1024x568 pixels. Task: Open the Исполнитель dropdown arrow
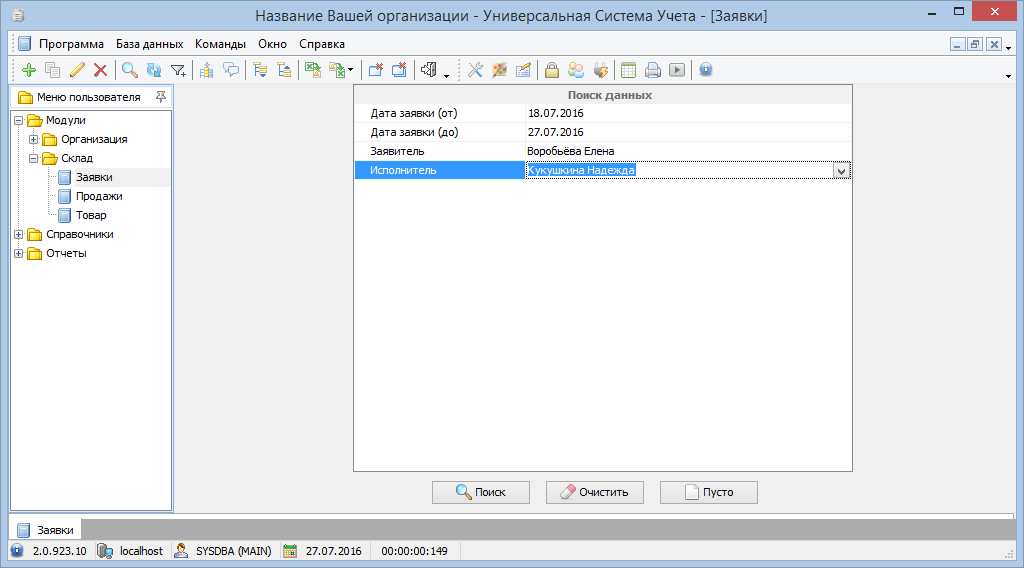[x=841, y=171]
